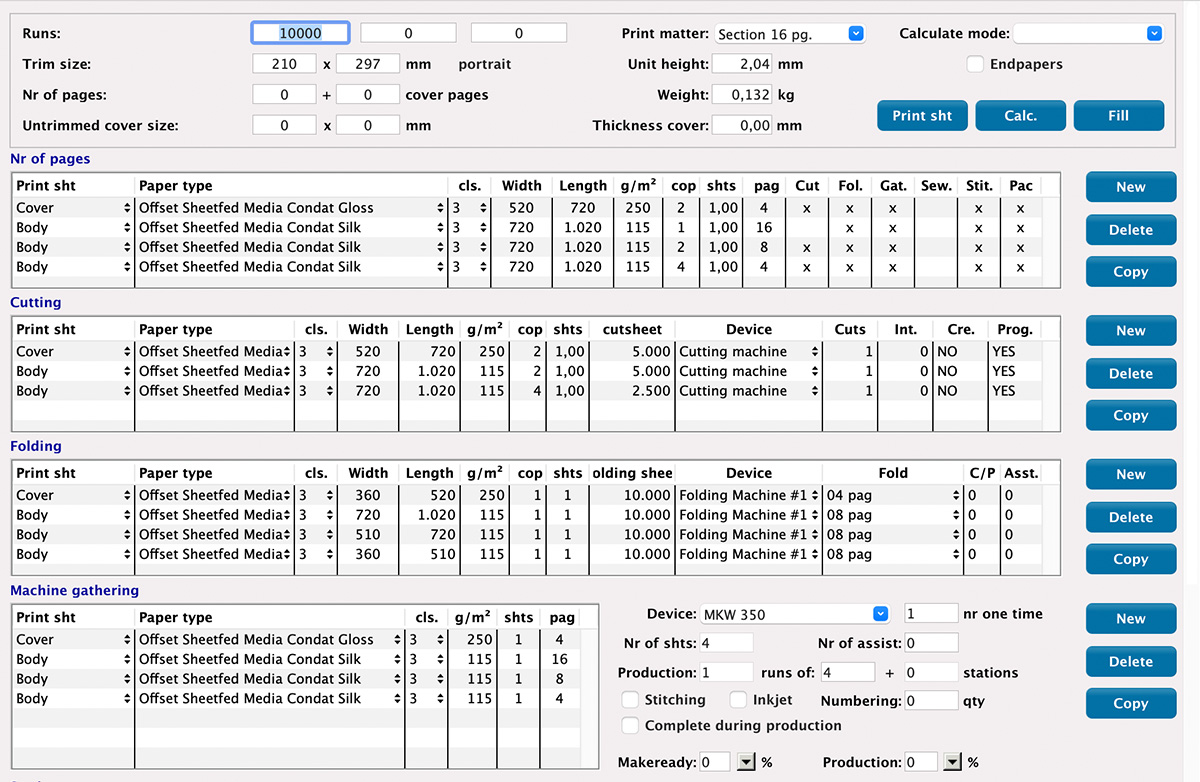Click the Unit height field 2,04
This screenshot has height=782, width=1200.
pyautogui.click(x=742, y=64)
